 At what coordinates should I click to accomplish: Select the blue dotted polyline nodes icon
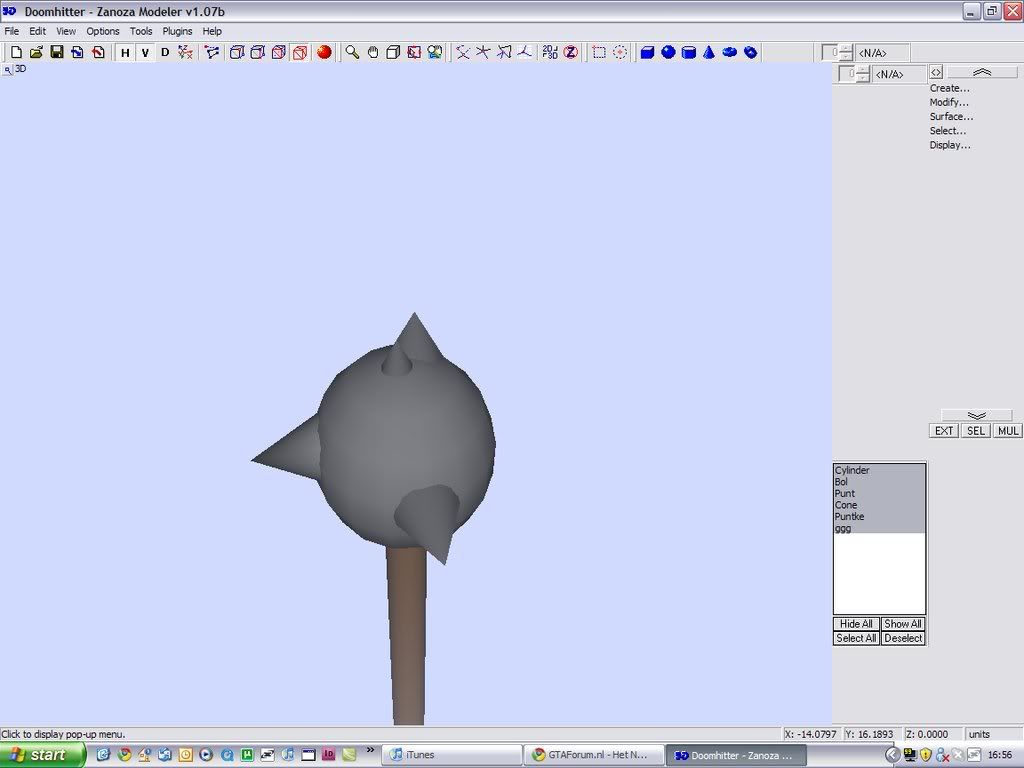[x=212, y=52]
